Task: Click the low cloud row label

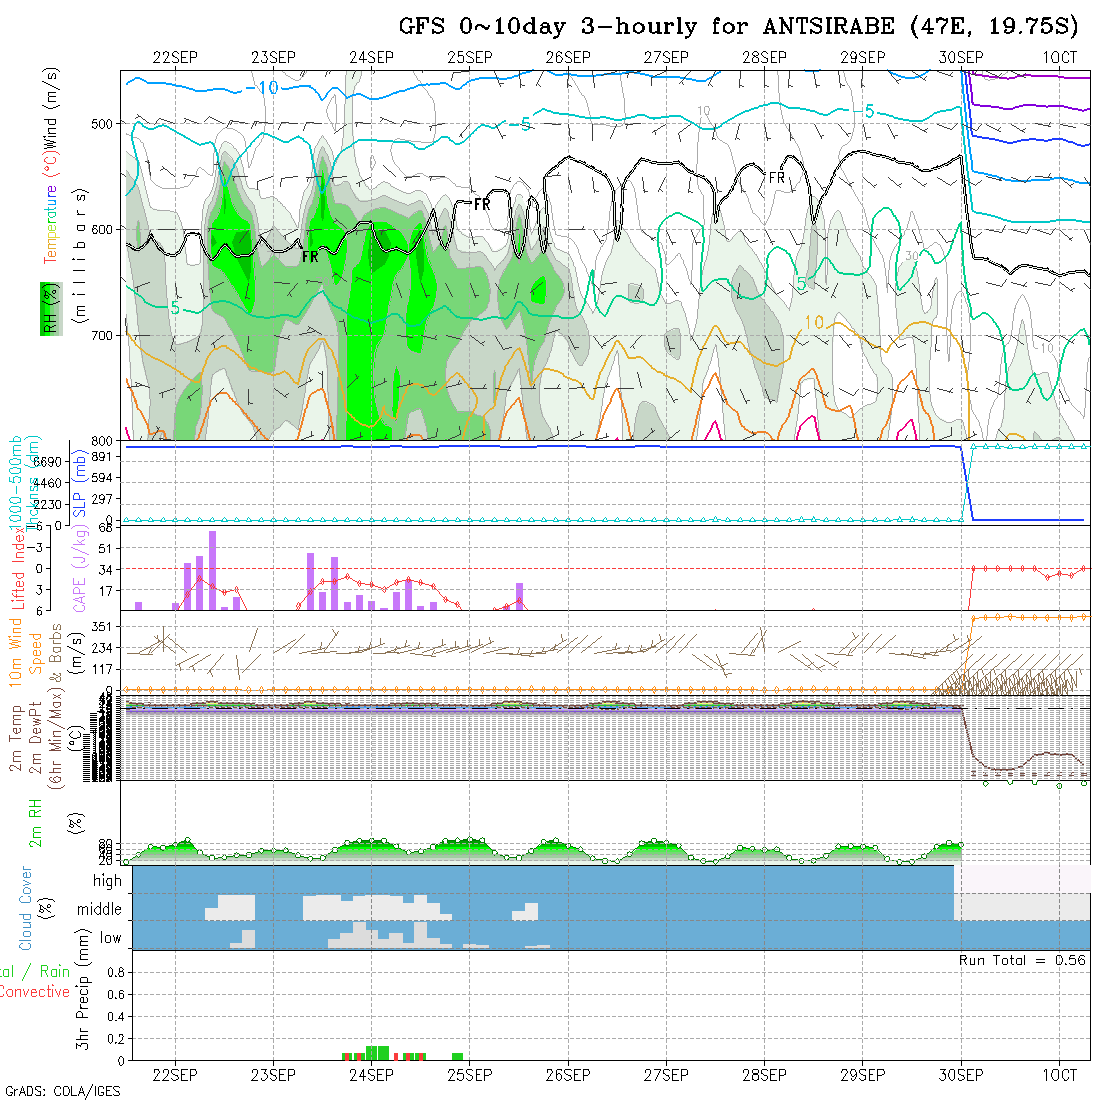Action: point(111,938)
